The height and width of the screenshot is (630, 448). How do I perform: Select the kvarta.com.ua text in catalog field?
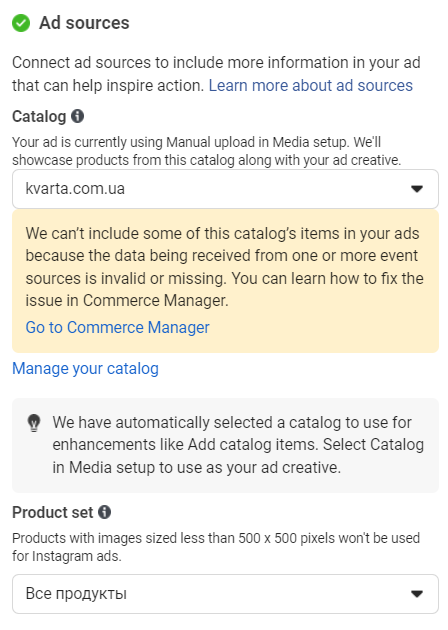pos(75,189)
